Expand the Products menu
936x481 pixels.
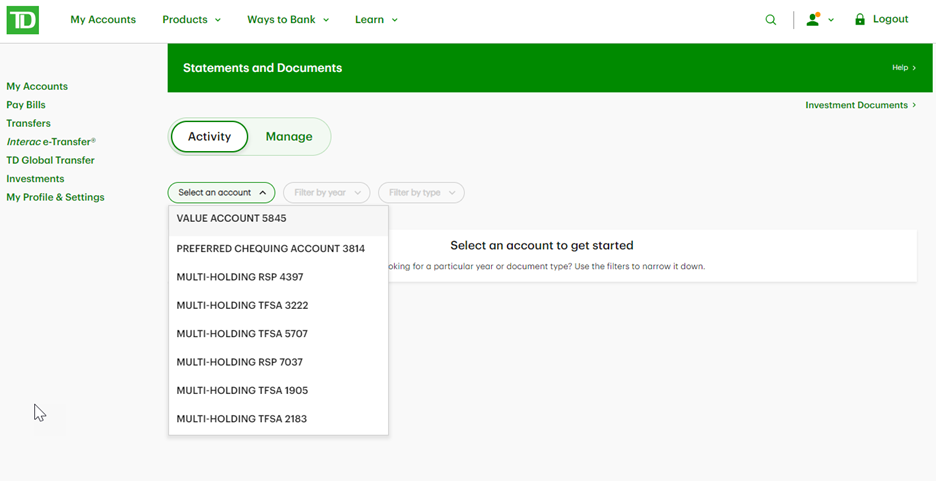point(192,20)
